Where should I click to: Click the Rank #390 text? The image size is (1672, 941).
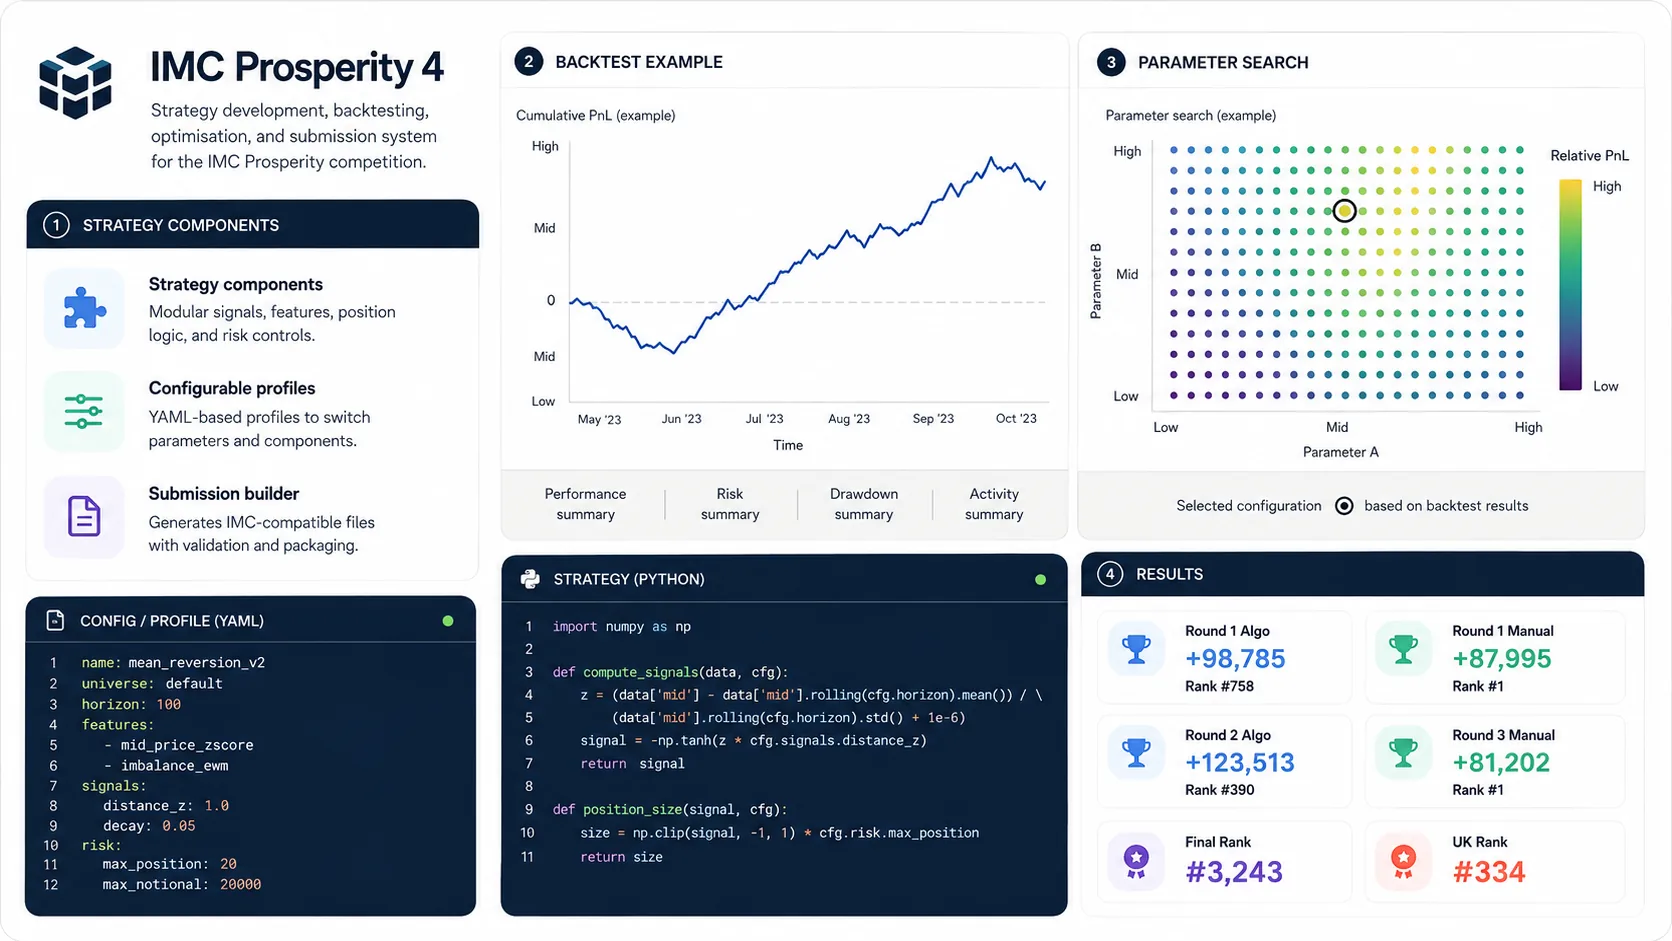[1219, 790]
